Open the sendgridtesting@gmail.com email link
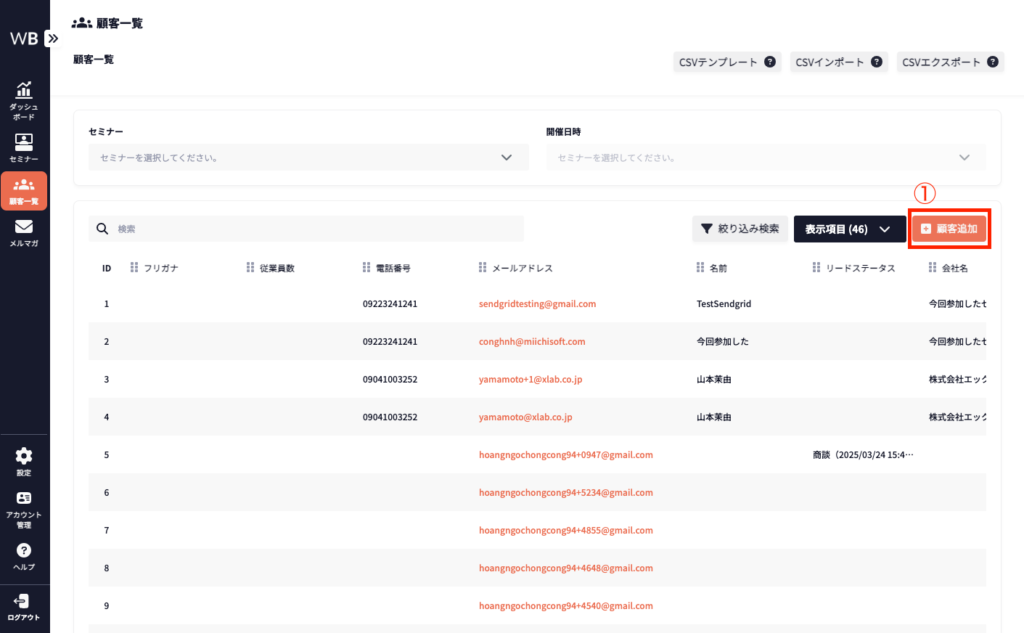This screenshot has height=633, width=1024. [x=537, y=304]
